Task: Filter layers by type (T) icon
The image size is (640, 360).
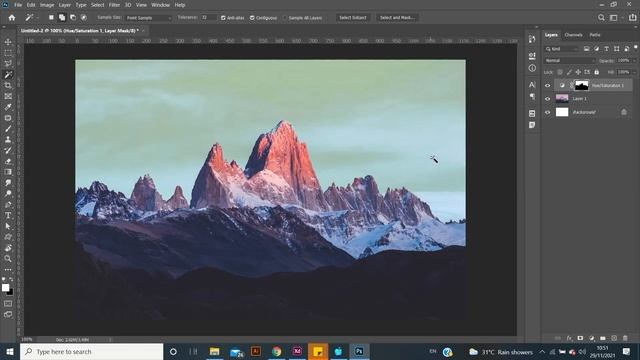Action: pyautogui.click(x=607, y=49)
